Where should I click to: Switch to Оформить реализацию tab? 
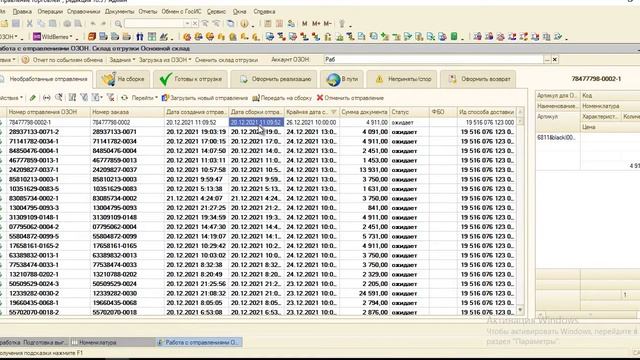coord(273,79)
